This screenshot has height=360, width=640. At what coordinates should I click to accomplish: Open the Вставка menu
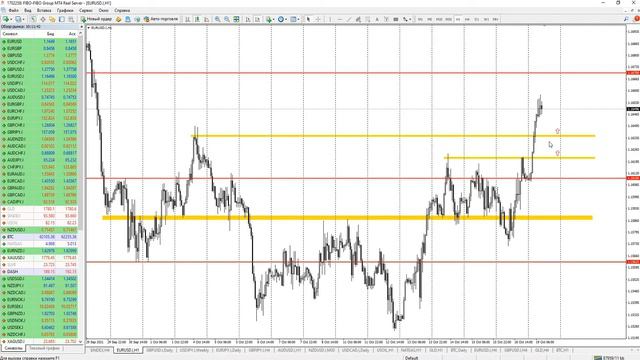(x=44, y=10)
